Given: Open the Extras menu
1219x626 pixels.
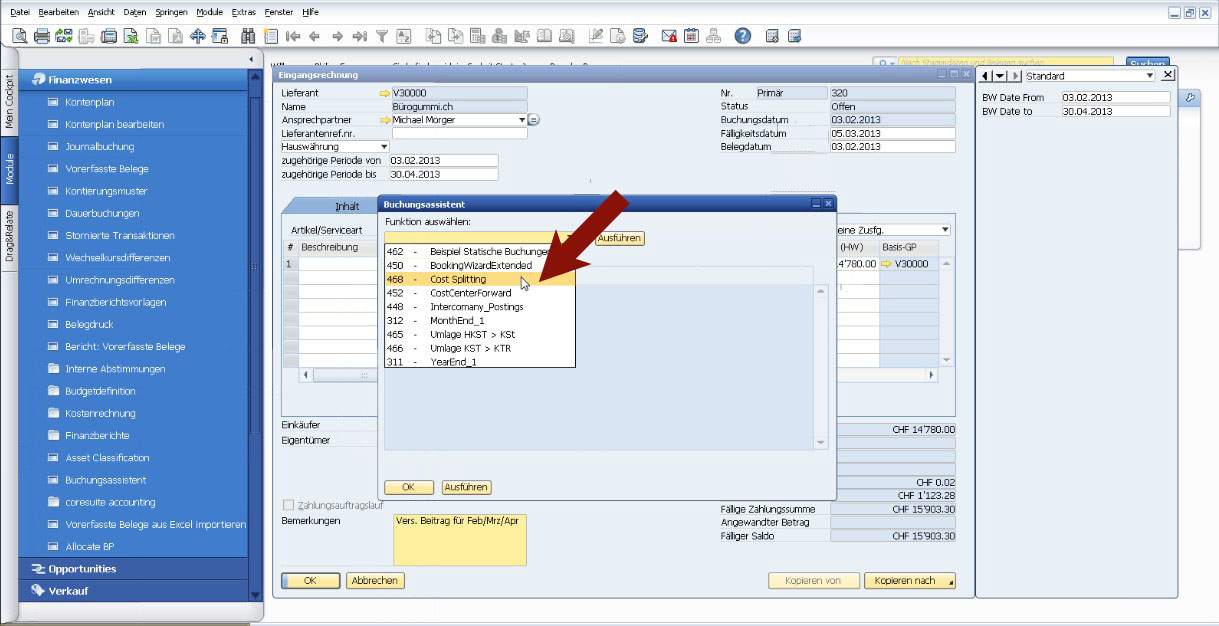Looking at the screenshot, I should (x=243, y=11).
